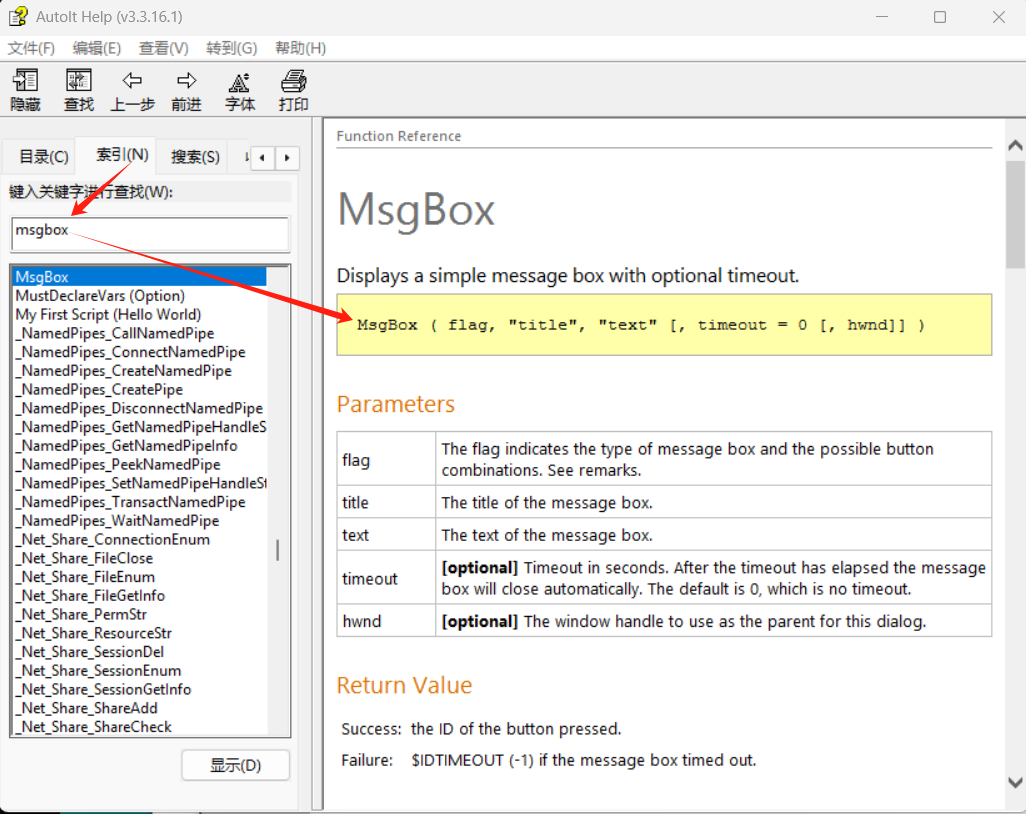
Task: Select _Net_Share_PermStr entry
Action: point(81,614)
